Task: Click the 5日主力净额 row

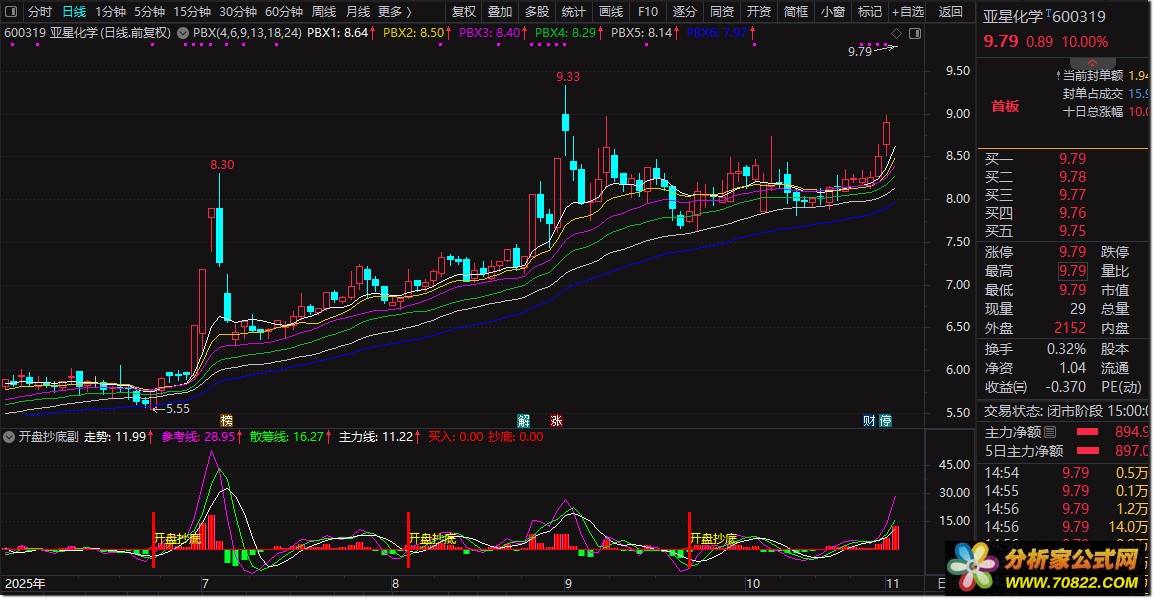Action: tap(1065, 451)
